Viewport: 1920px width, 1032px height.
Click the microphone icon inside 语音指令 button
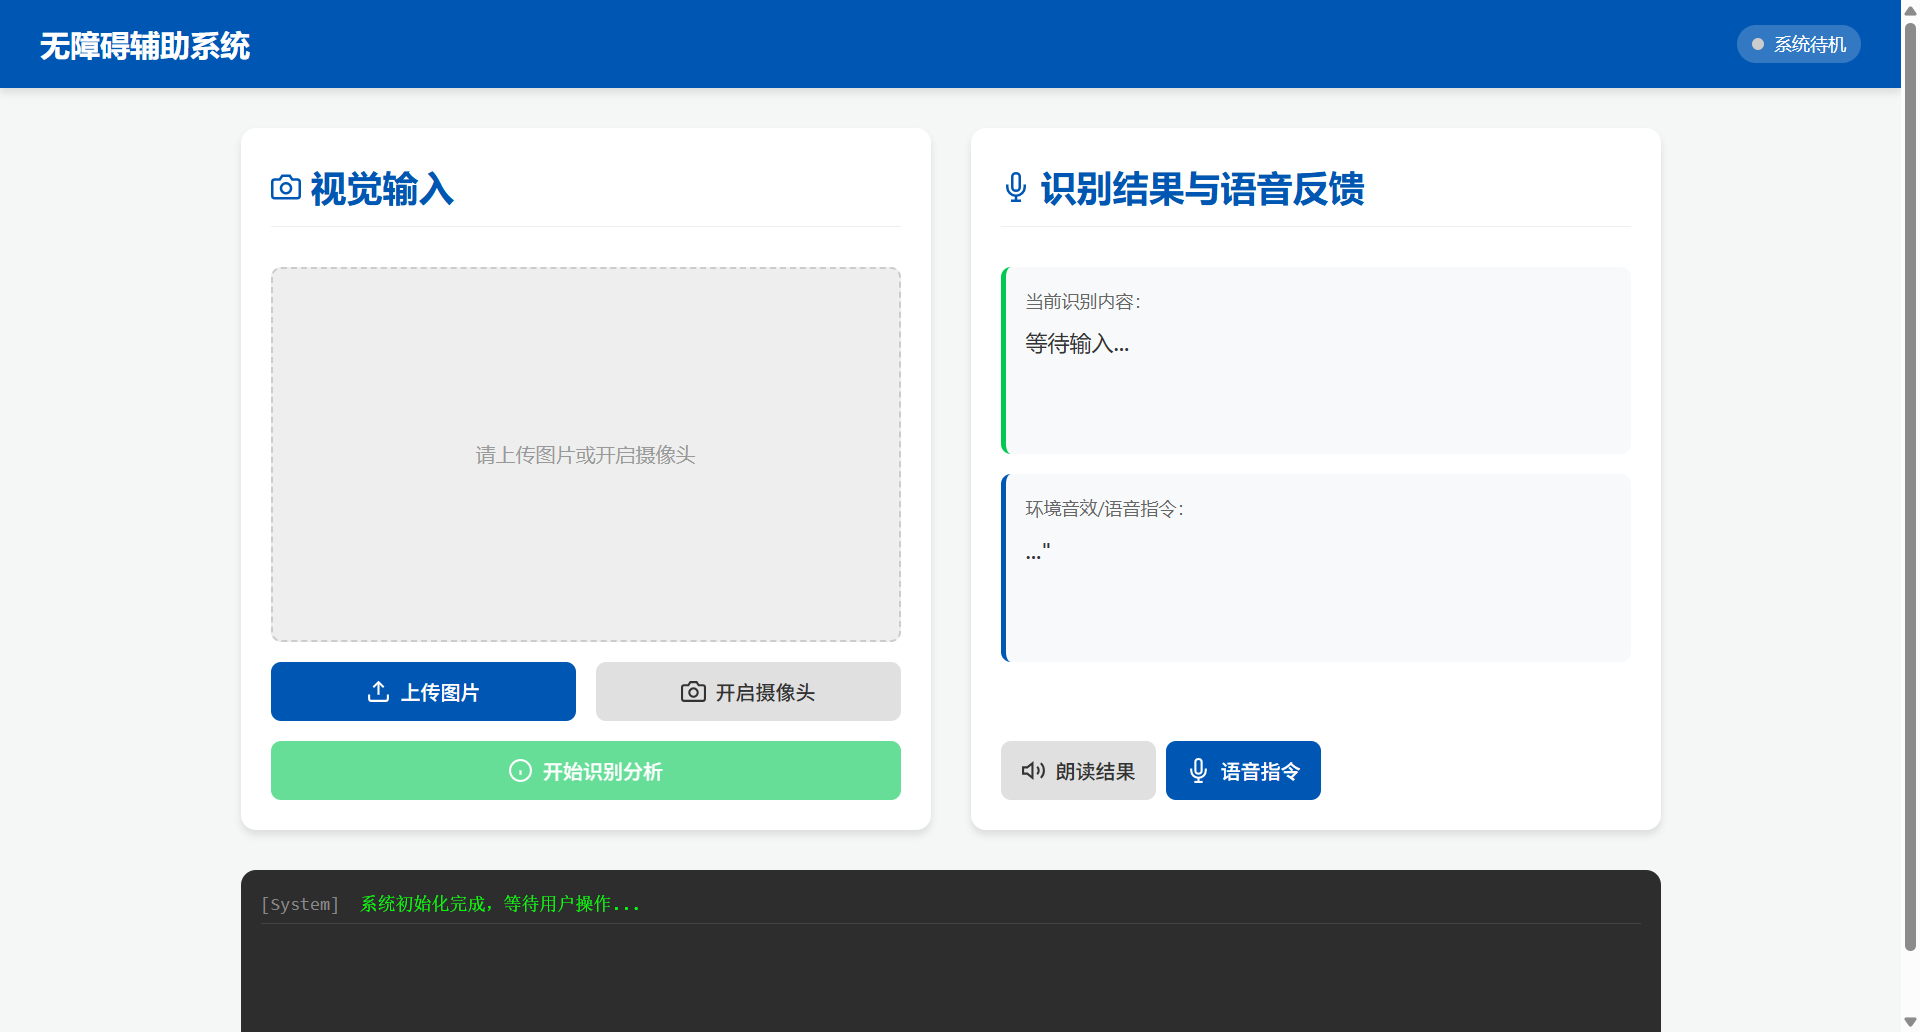click(1198, 770)
